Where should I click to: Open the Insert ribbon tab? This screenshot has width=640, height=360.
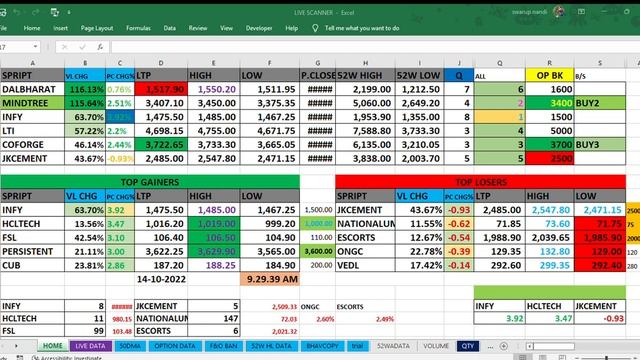pyautogui.click(x=60, y=28)
